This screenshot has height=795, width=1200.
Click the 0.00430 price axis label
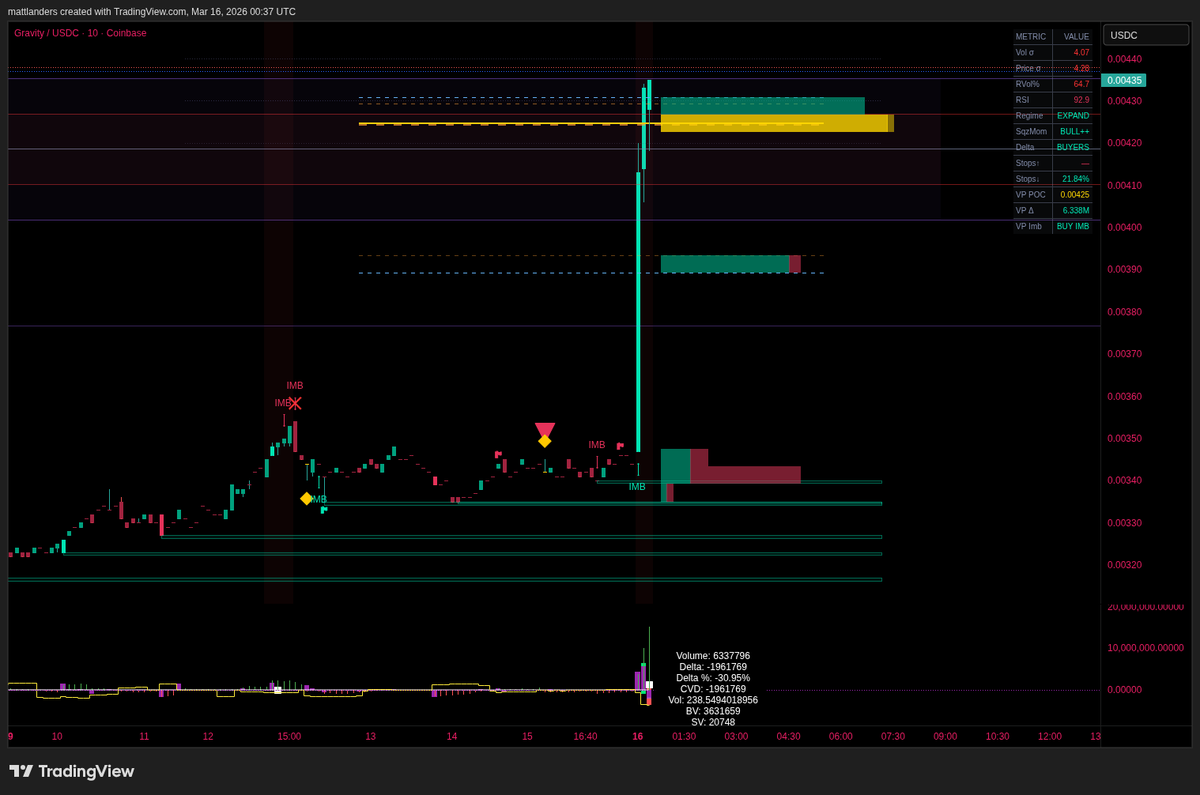click(1124, 101)
